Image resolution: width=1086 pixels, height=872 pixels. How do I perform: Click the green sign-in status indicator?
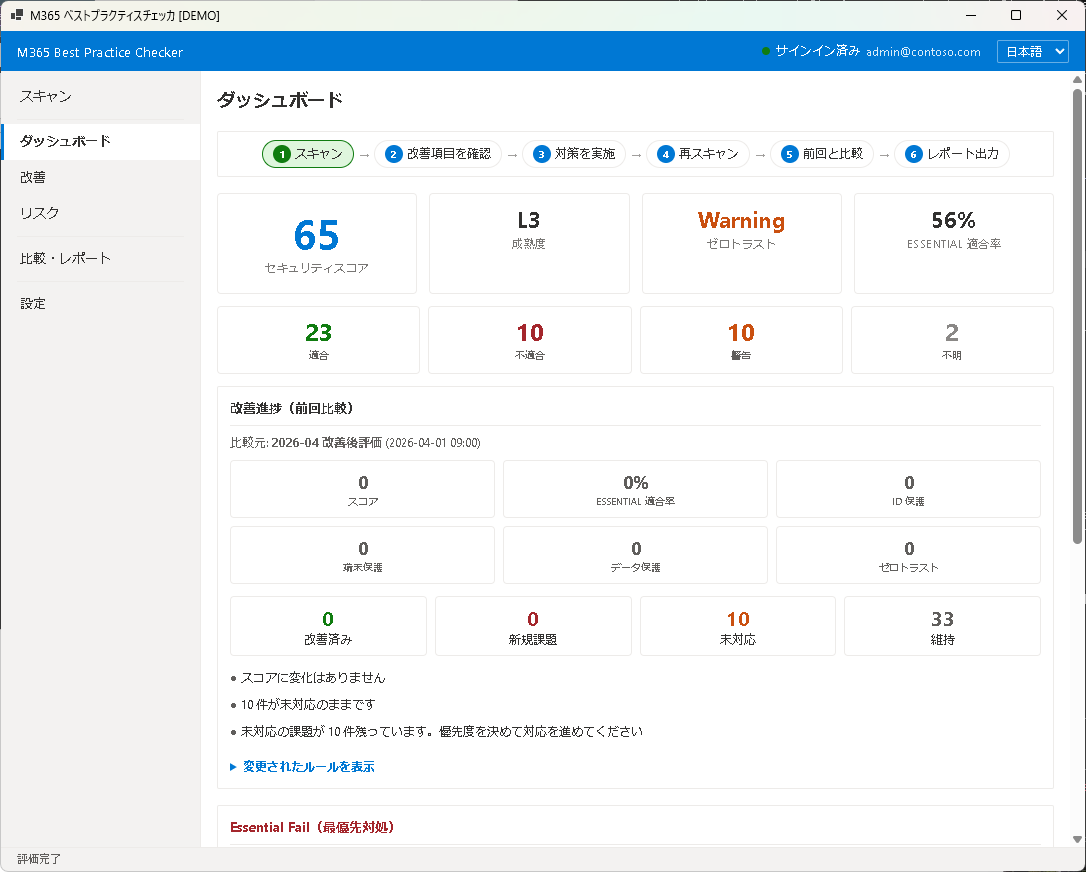click(766, 51)
